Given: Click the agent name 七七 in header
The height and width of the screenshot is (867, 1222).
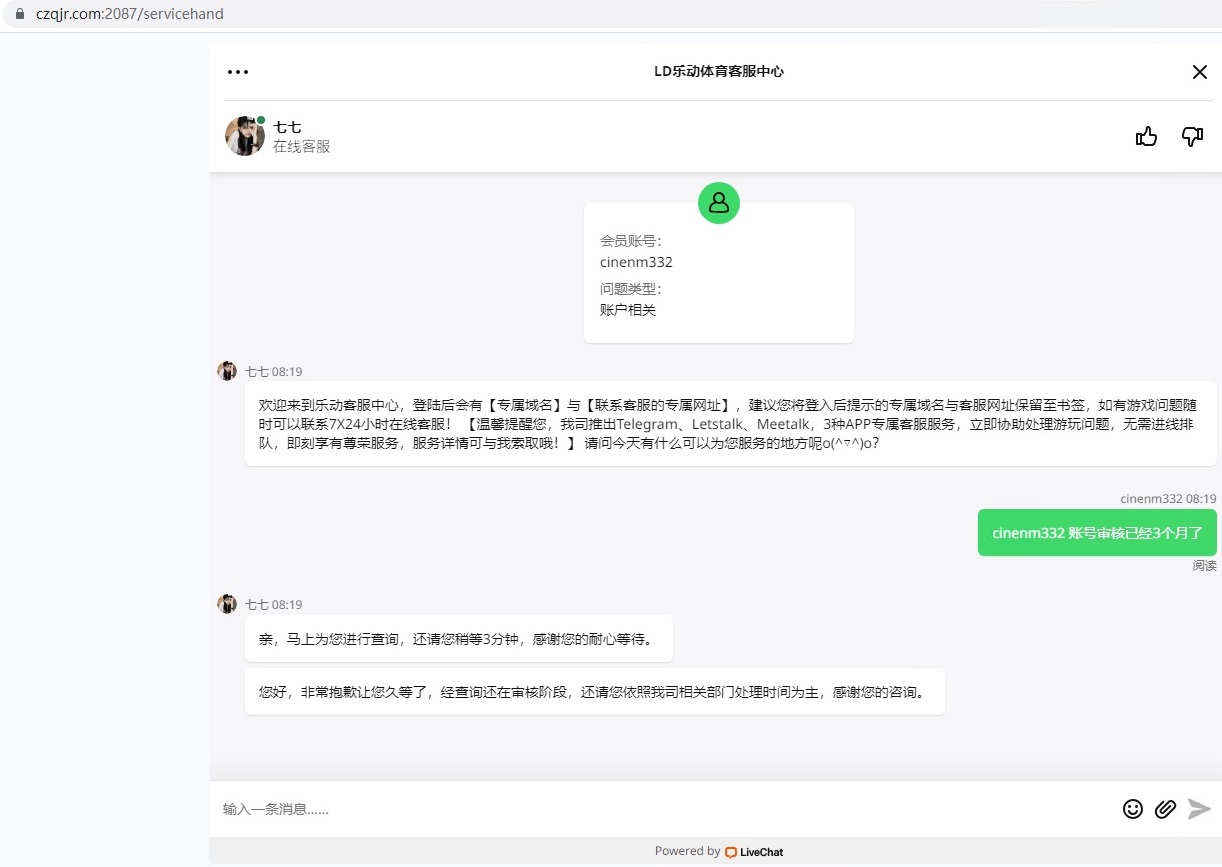Looking at the screenshot, I should (287, 127).
